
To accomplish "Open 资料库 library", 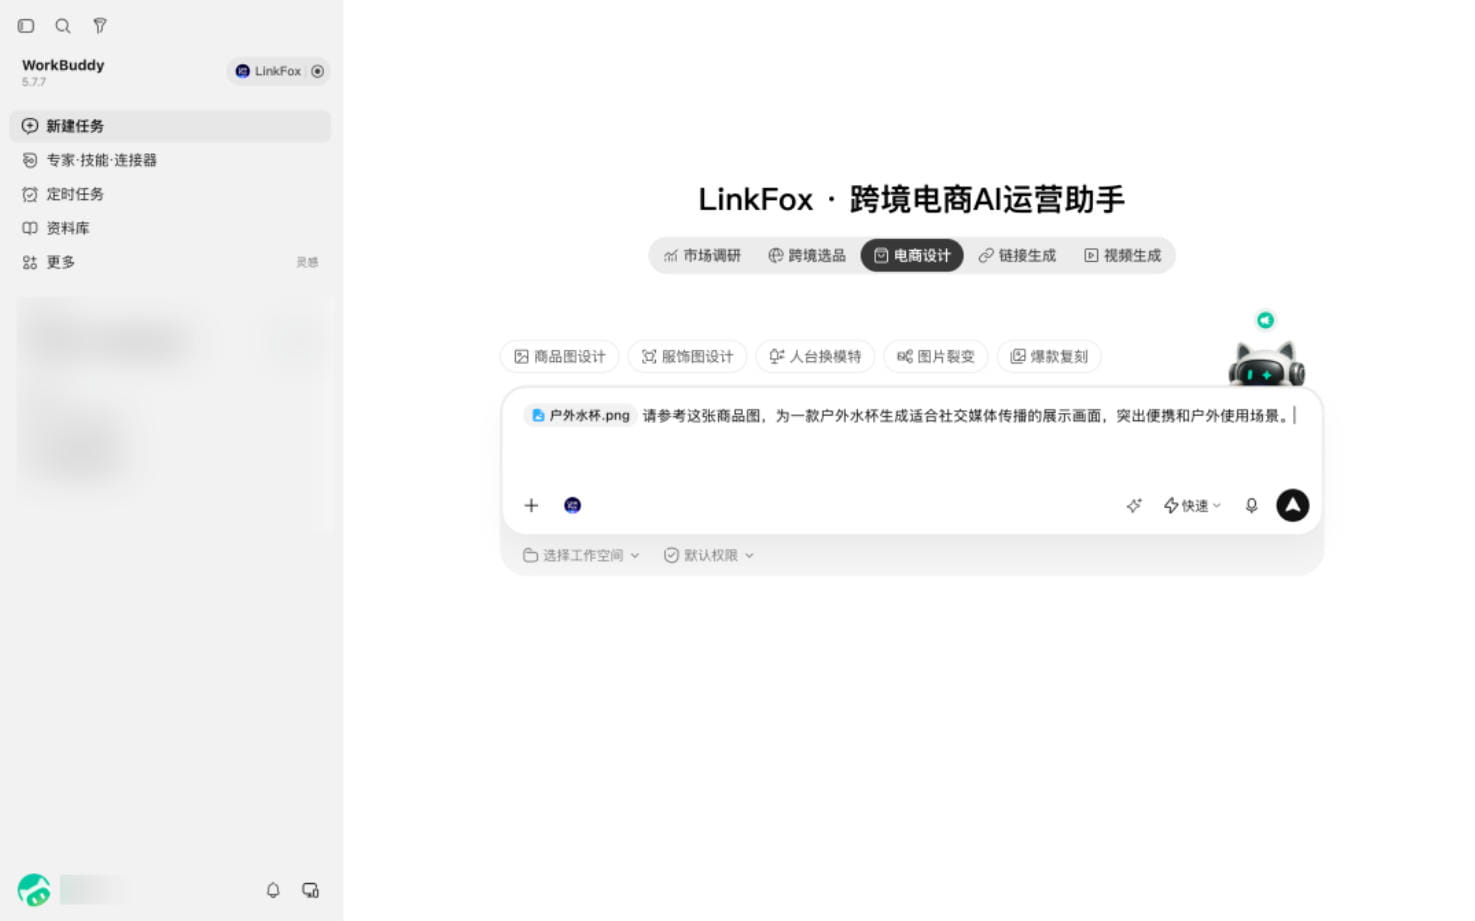I will pyautogui.click(x=170, y=228).
